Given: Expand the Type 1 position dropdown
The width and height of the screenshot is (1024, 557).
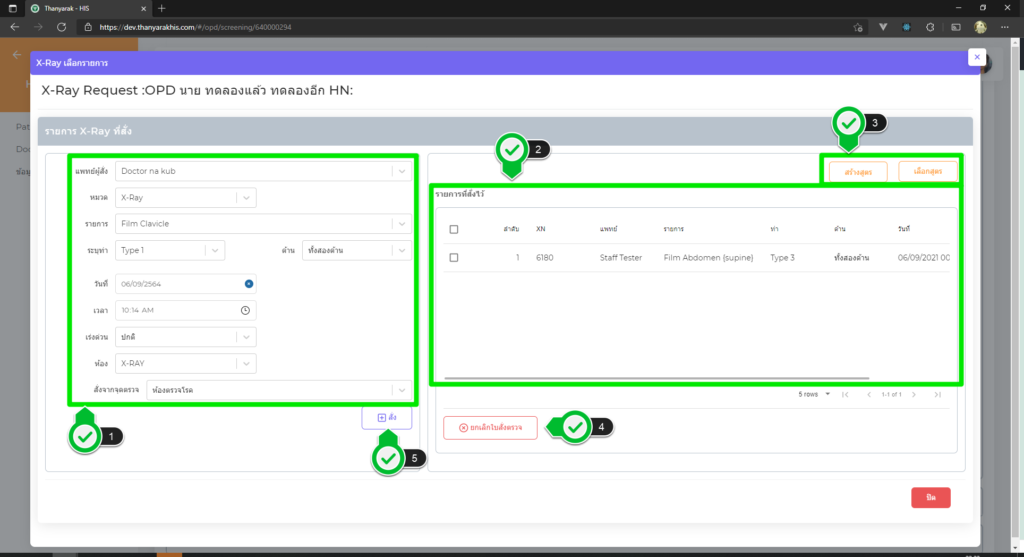Looking at the screenshot, I should click(216, 250).
